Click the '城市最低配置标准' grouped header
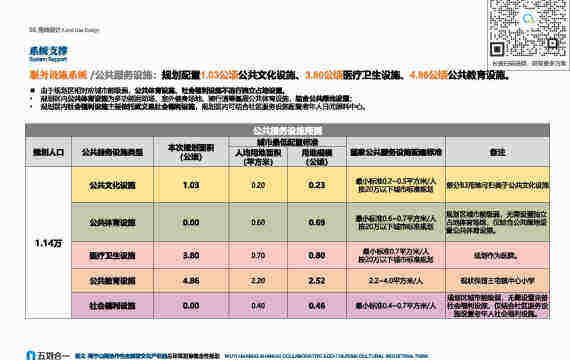570x360 pixels. (287, 142)
